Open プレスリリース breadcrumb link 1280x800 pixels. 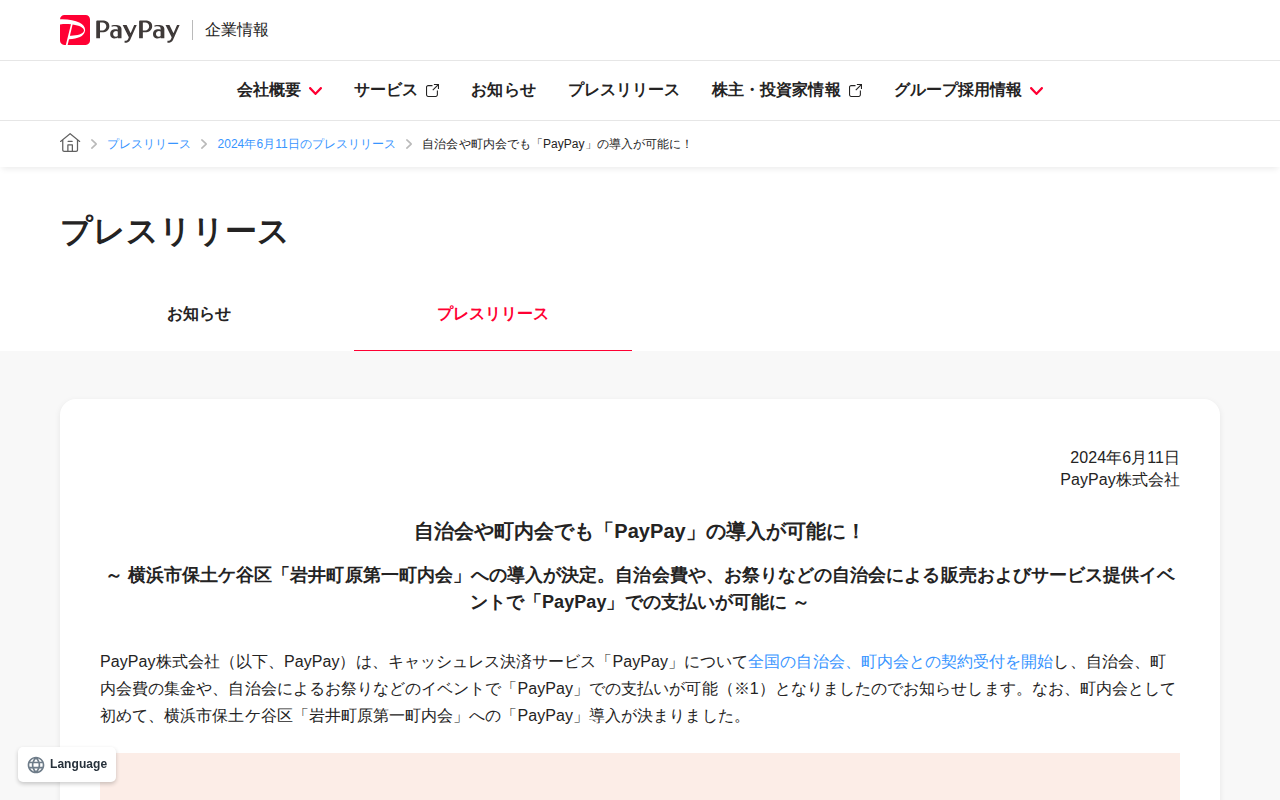pos(149,144)
